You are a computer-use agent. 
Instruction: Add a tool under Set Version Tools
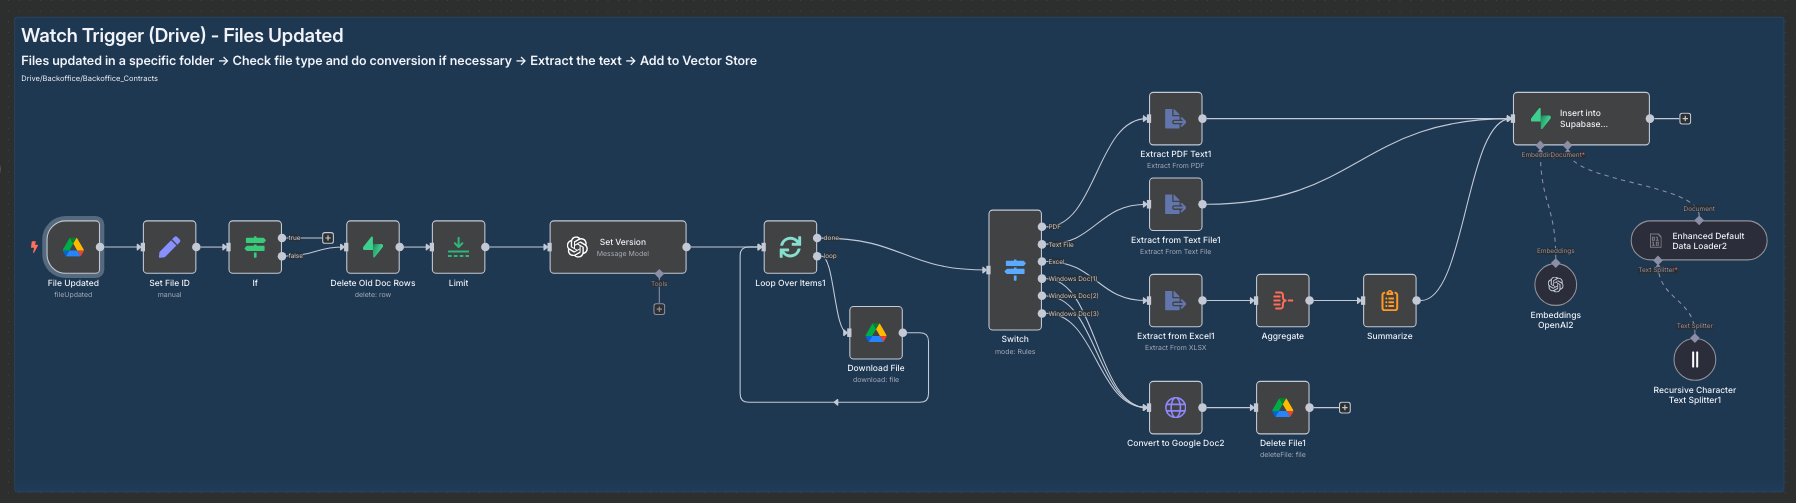tap(659, 309)
